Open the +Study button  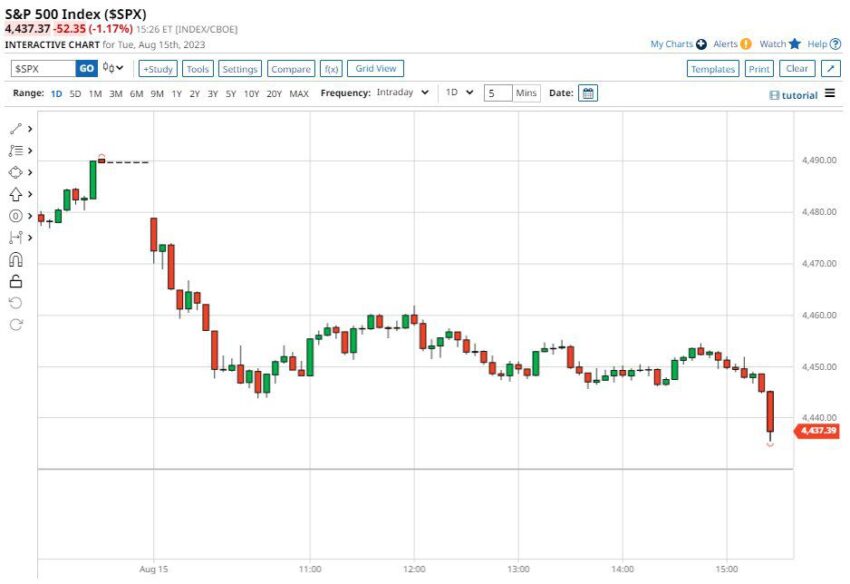click(x=158, y=69)
